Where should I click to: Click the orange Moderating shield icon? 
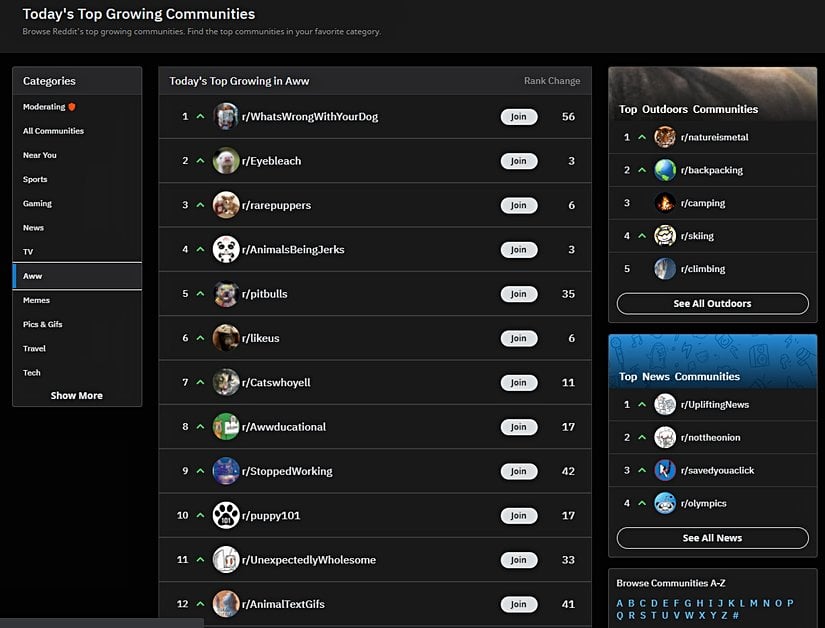coord(72,107)
